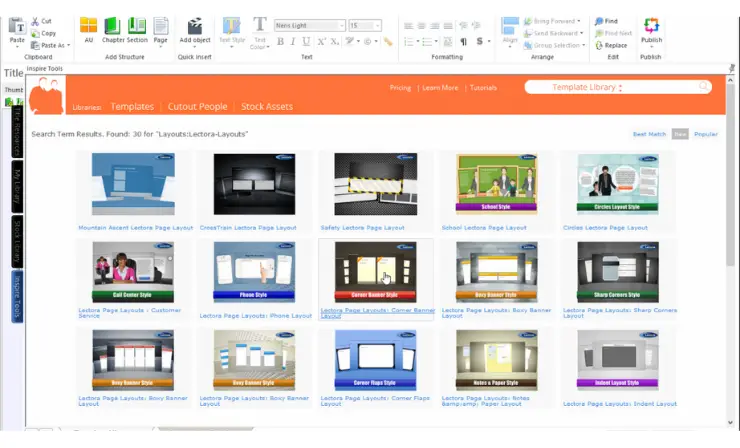Toggle italic formatting
This screenshot has height=448, width=740.
tap(293, 42)
